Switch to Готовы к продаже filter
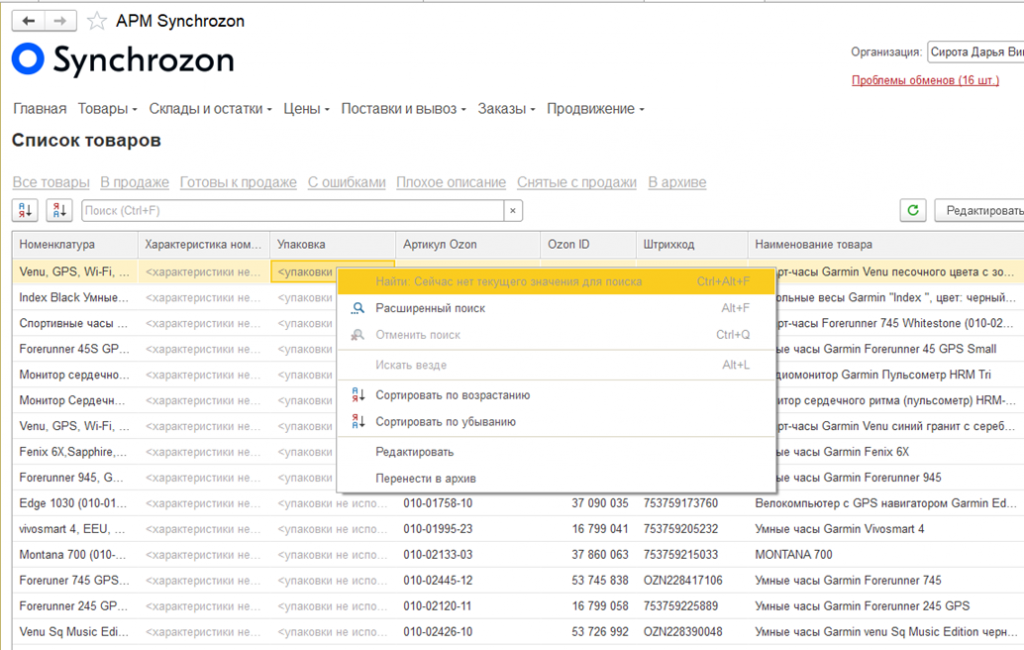Viewport: 1024px width, 650px height. (238, 182)
